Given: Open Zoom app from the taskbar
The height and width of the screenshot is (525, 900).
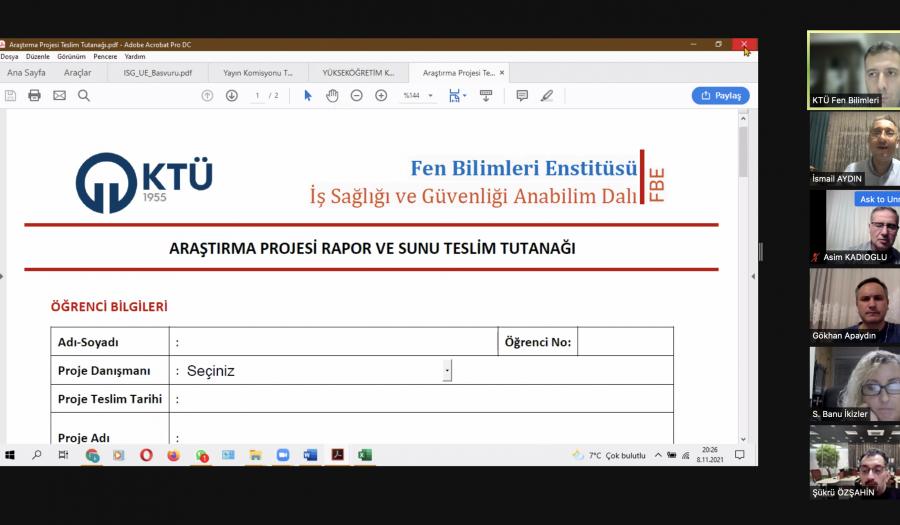Looking at the screenshot, I should tap(283, 455).
